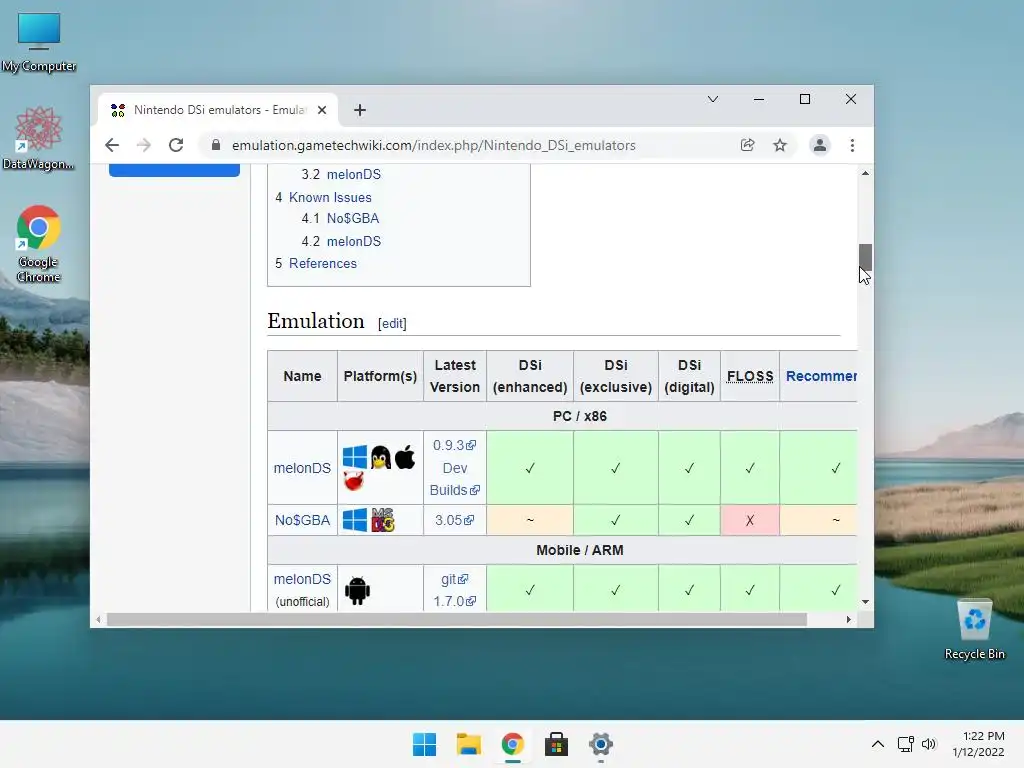
Task: Click the Linux penguin icon in melonDS row
Action: (x=380, y=457)
